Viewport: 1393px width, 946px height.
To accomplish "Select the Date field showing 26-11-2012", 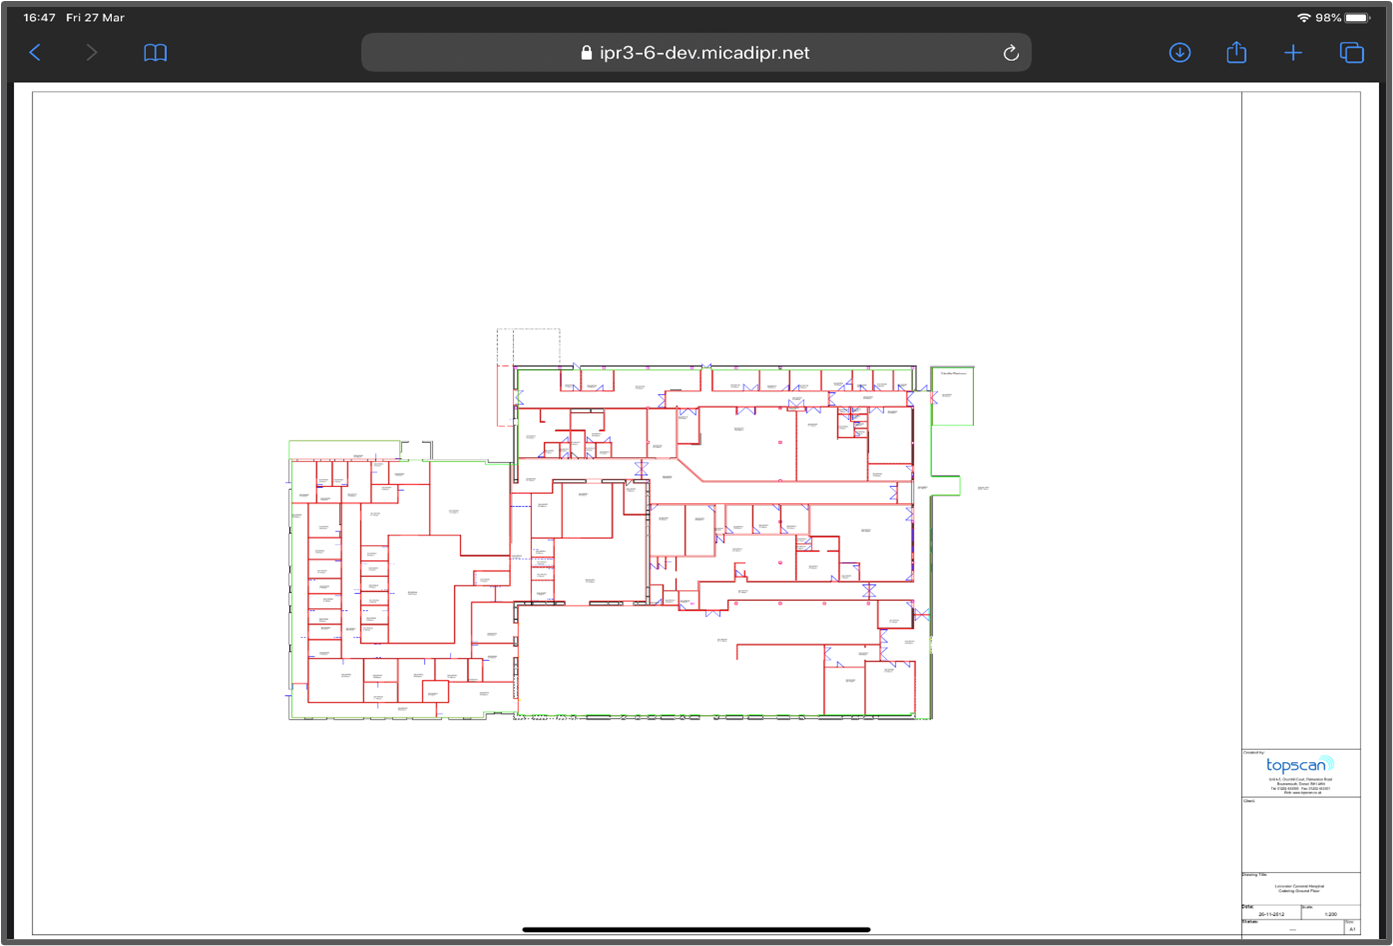I will pos(1272,914).
